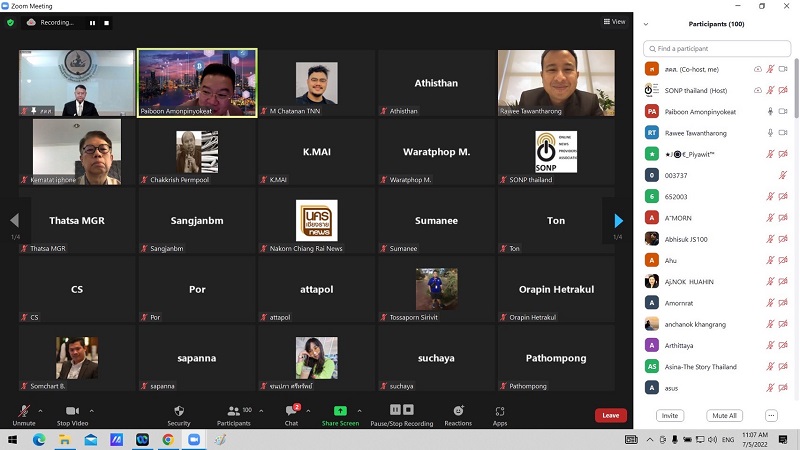Stop the recording from top indicator
Viewport: 800px width, 450px height.
[107, 22]
